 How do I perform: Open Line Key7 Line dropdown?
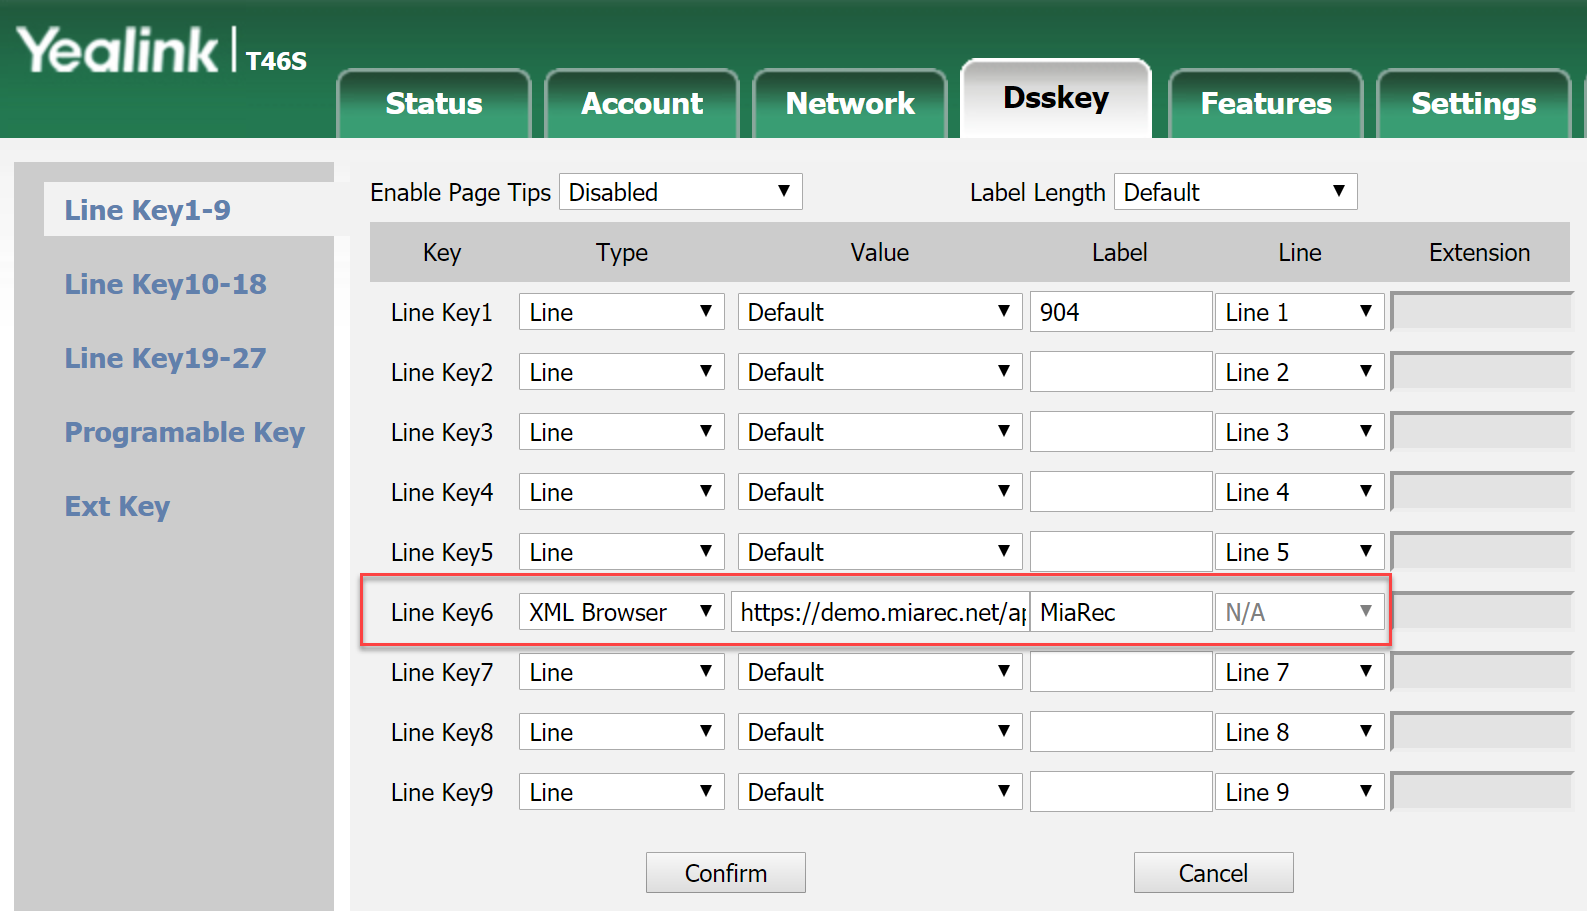point(1299,672)
